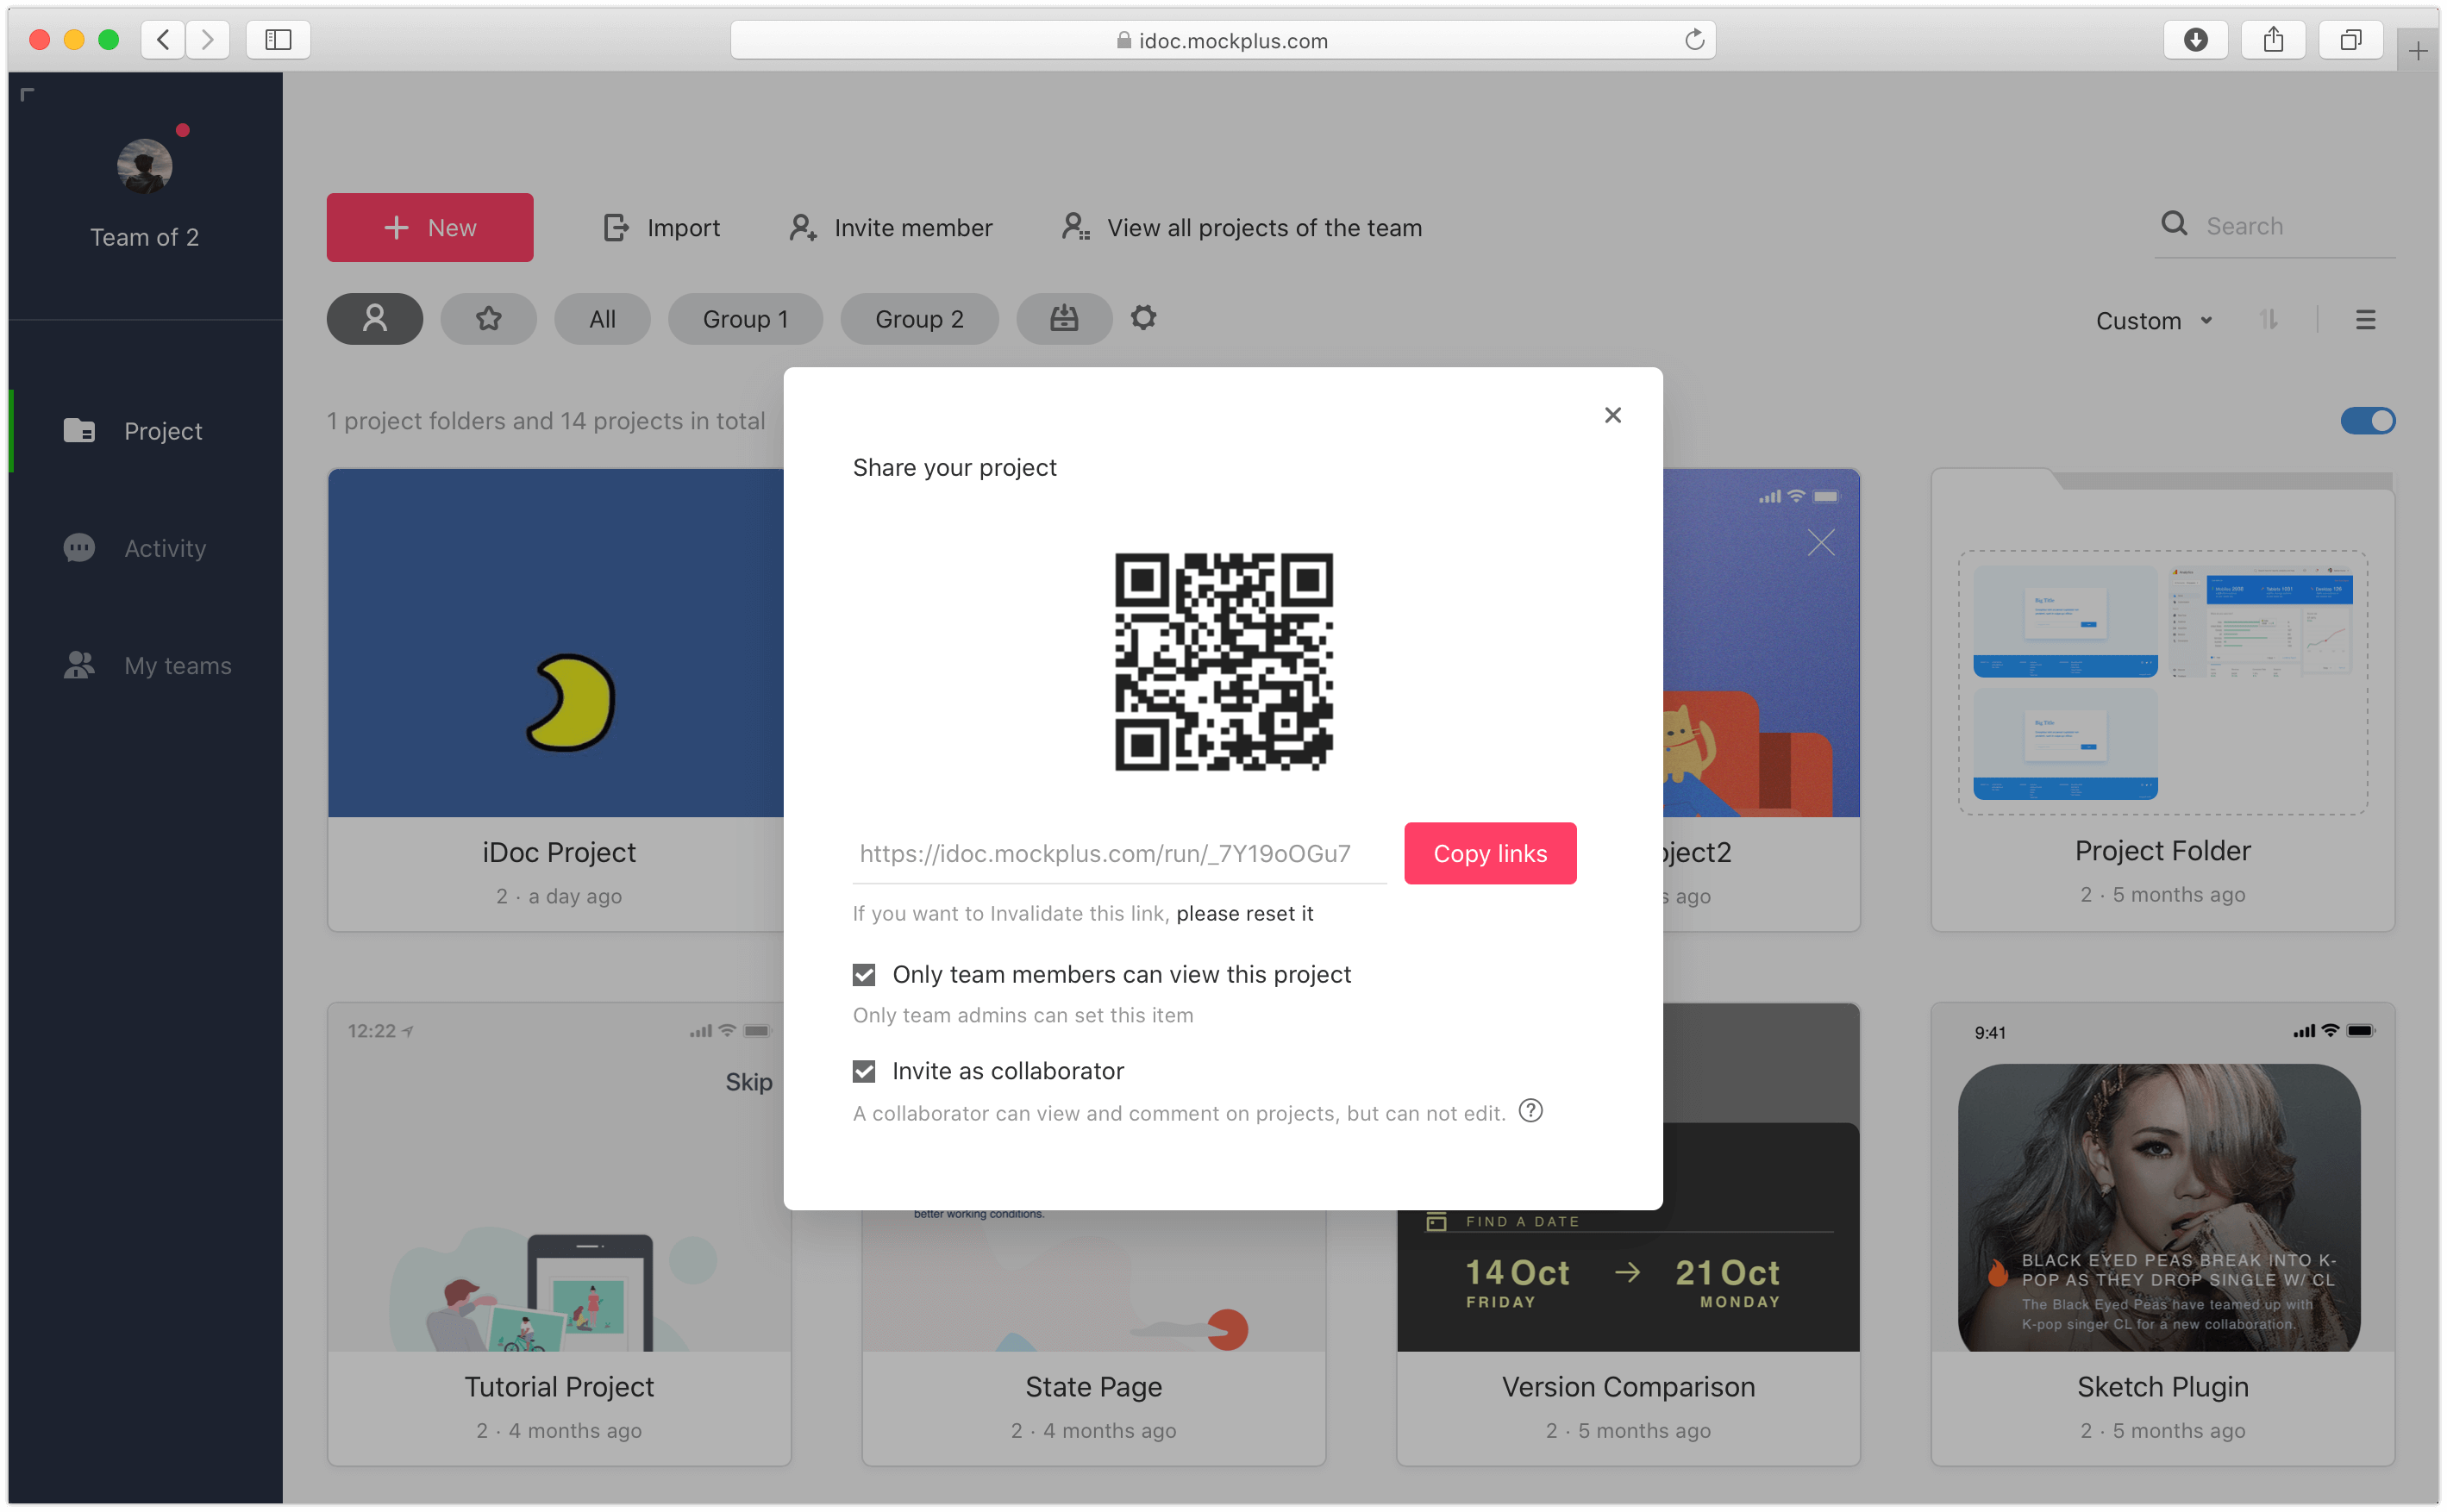The width and height of the screenshot is (2447, 1512).
Task: Click the share link URL field
Action: [1119, 853]
